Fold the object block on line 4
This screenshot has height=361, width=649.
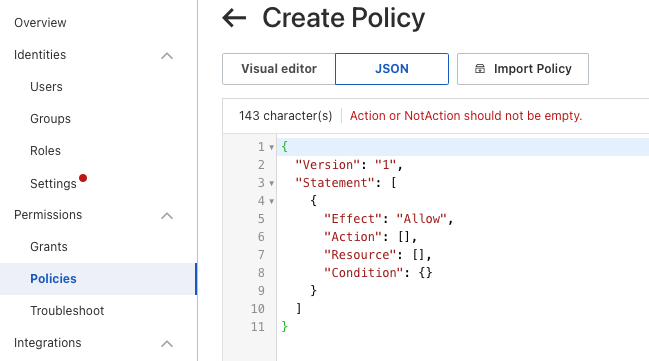point(272,201)
